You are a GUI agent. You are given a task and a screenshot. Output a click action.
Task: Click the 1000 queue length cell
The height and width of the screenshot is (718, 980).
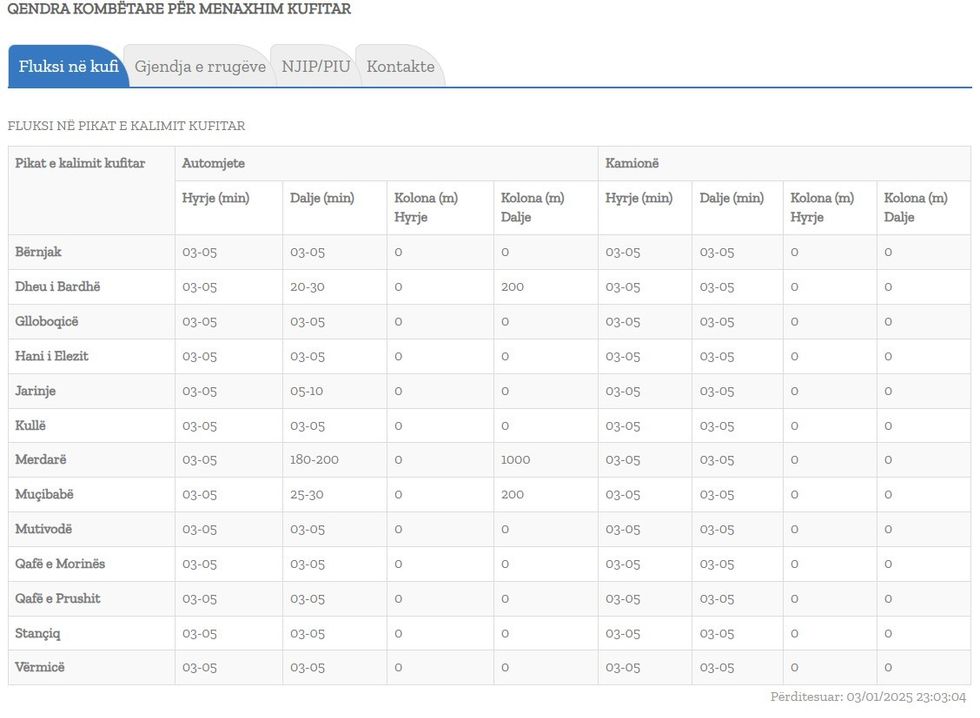point(515,460)
